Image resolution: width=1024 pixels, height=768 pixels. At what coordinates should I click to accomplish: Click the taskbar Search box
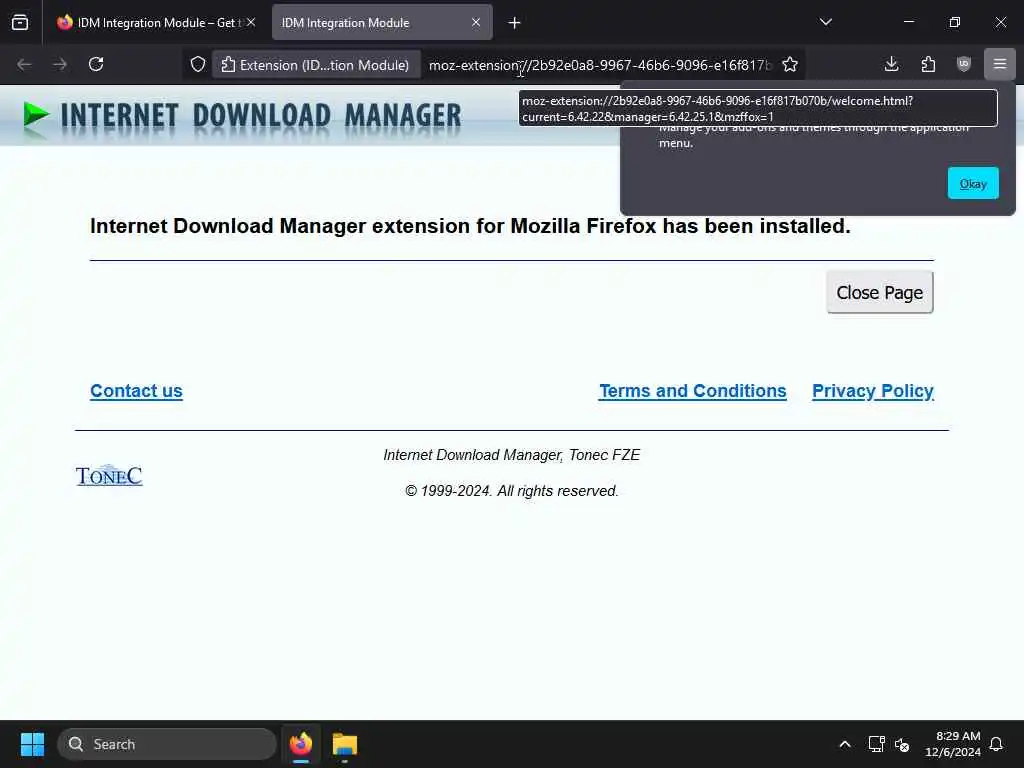tap(167, 744)
